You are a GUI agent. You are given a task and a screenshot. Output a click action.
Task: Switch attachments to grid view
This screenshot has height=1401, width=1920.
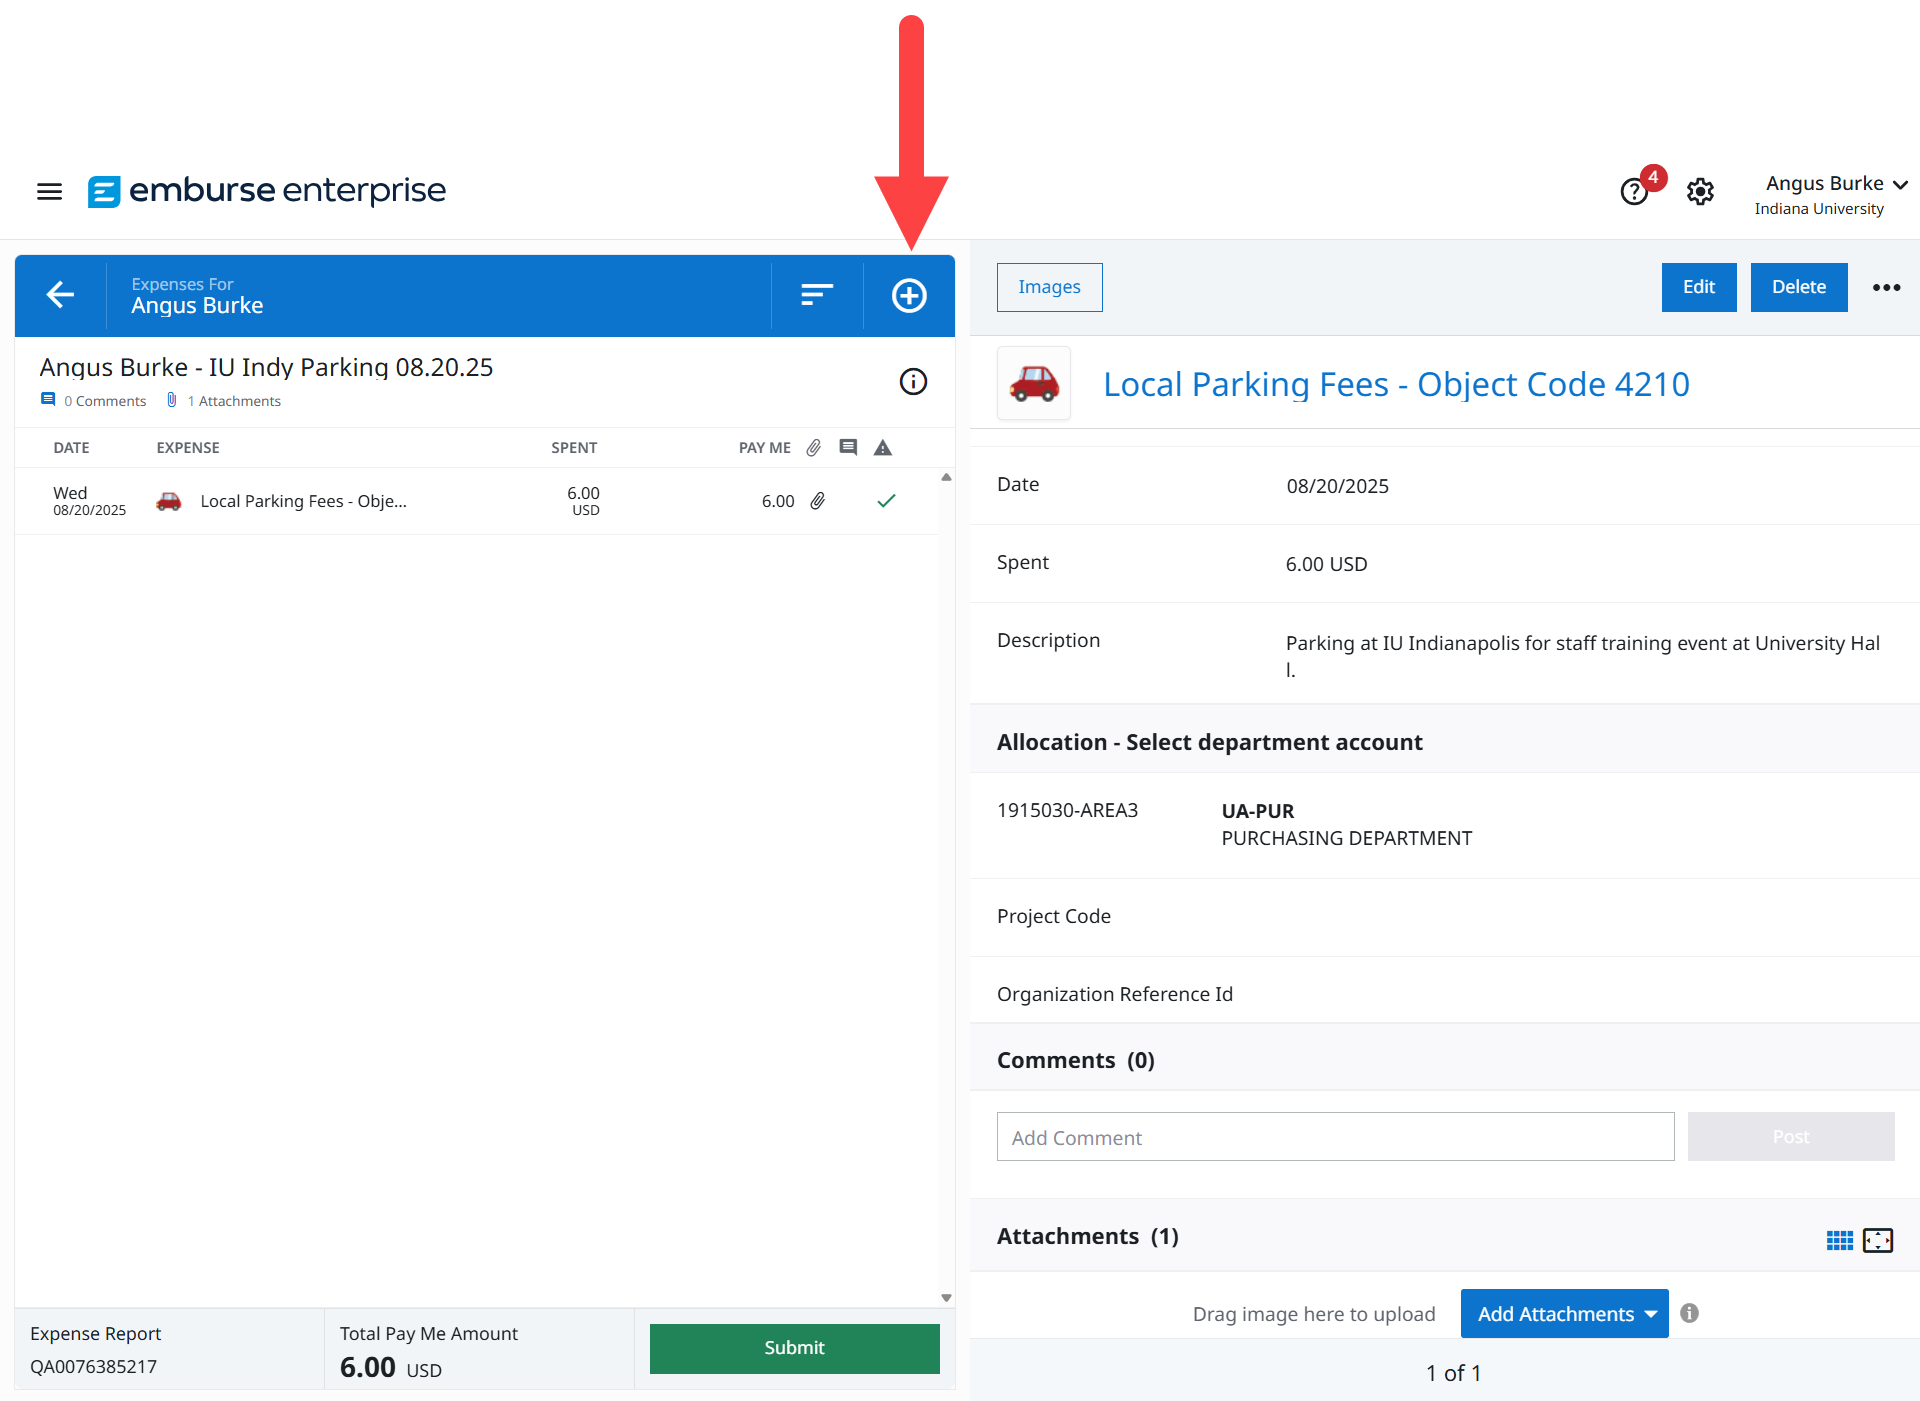tap(1839, 1240)
